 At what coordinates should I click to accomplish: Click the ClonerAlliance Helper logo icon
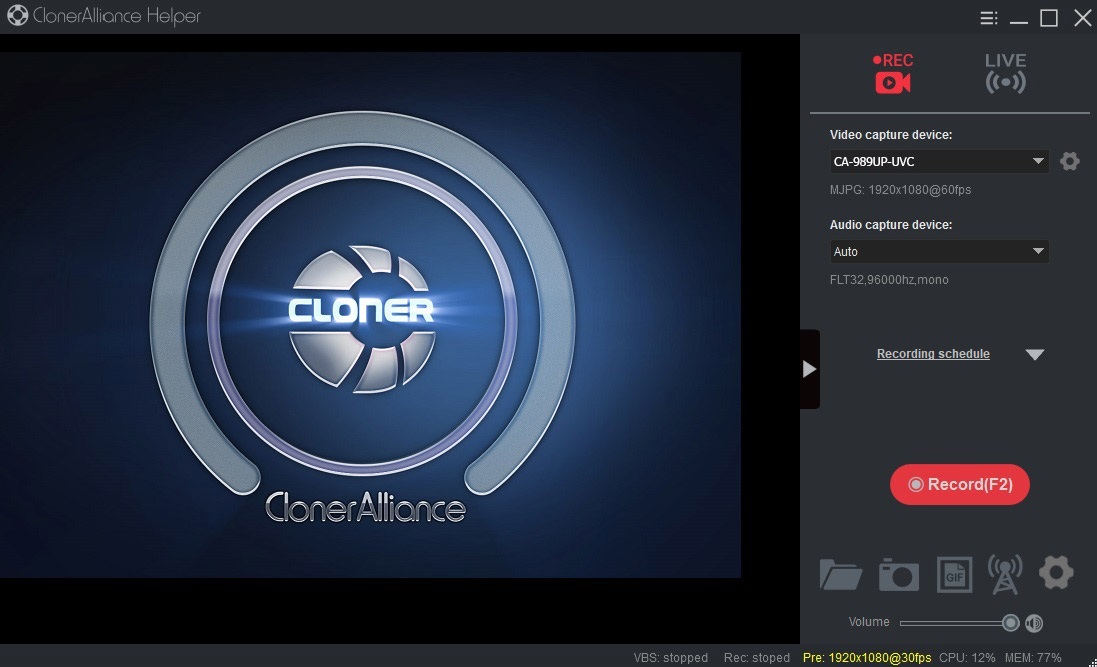17,15
